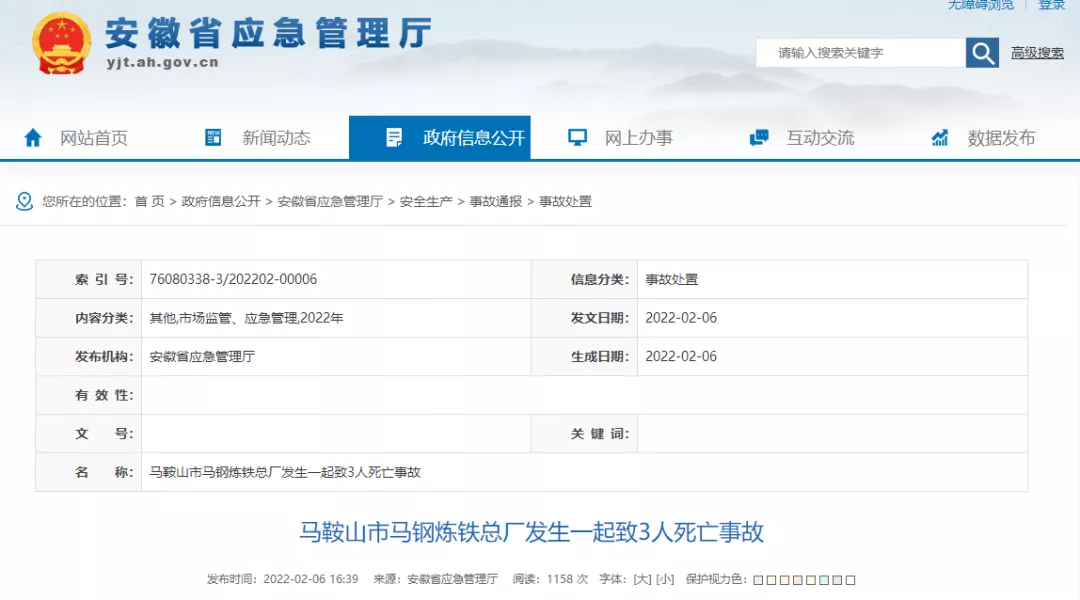
Task: Click the title in the 名称 table row
Action: pyautogui.click(x=284, y=472)
